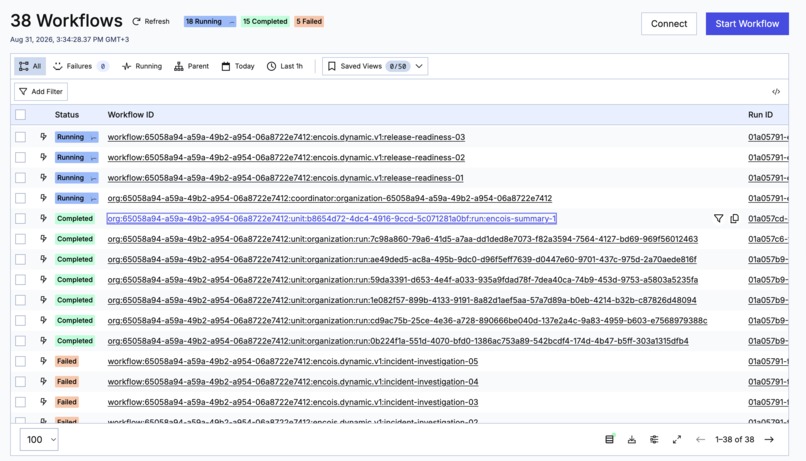Click the 15 Completed count badge
Image resolution: width=806 pixels, height=461 pixels.
[x=265, y=22]
